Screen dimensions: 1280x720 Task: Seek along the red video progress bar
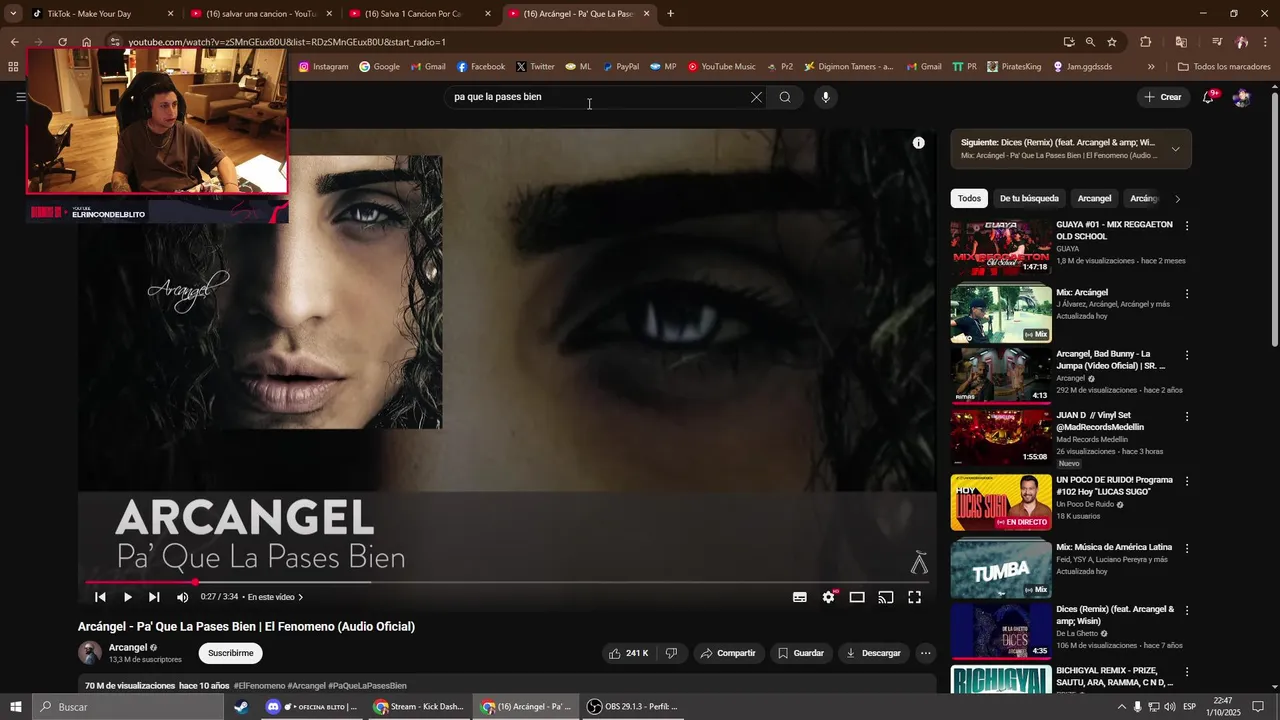(507, 582)
